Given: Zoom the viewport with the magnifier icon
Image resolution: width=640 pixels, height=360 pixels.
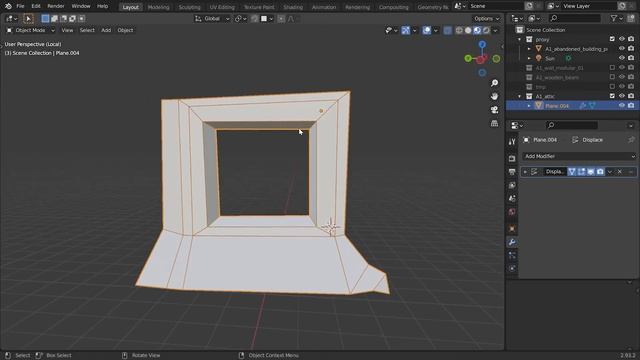Looking at the screenshot, I should (494, 83).
